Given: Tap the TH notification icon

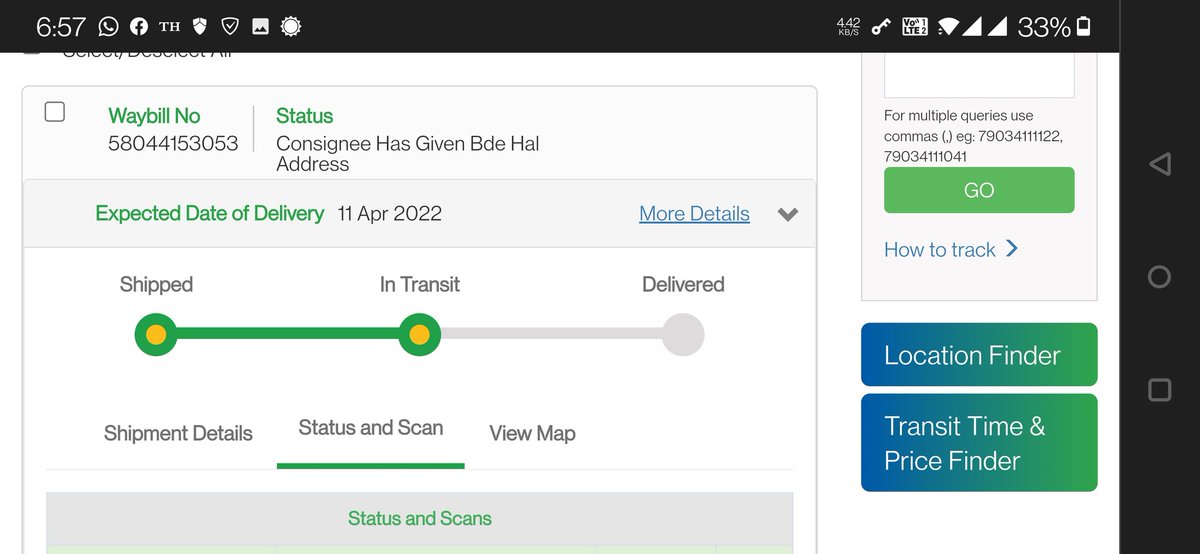Looking at the screenshot, I should tap(170, 27).
